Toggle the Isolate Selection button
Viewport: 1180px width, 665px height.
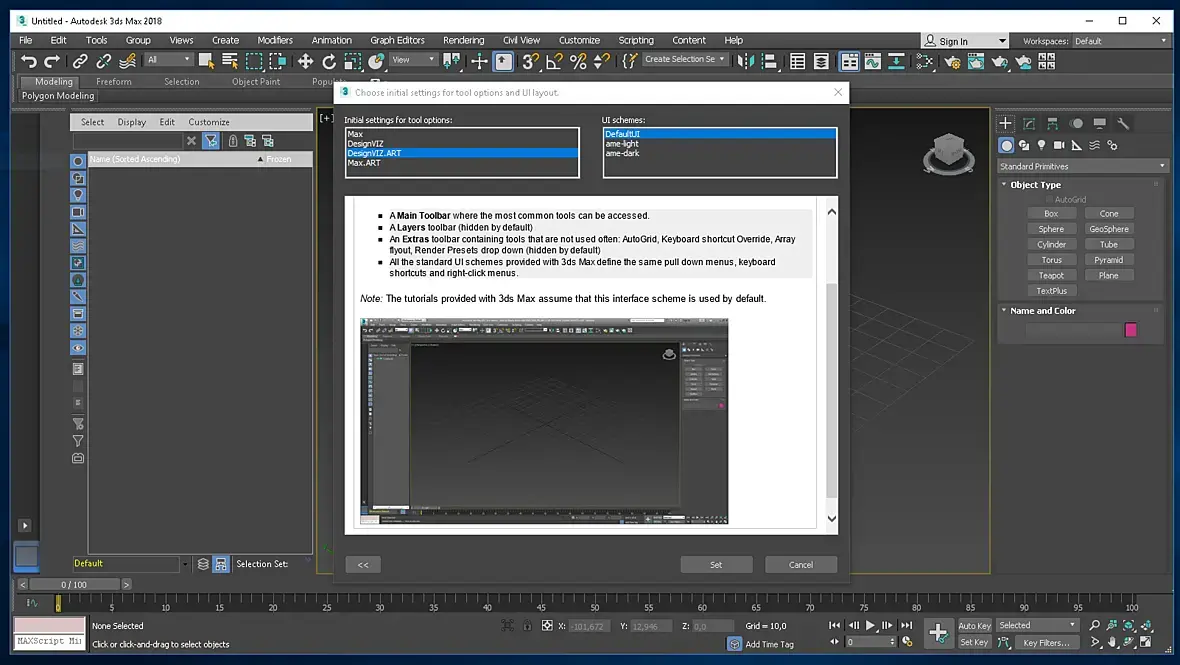[508, 626]
